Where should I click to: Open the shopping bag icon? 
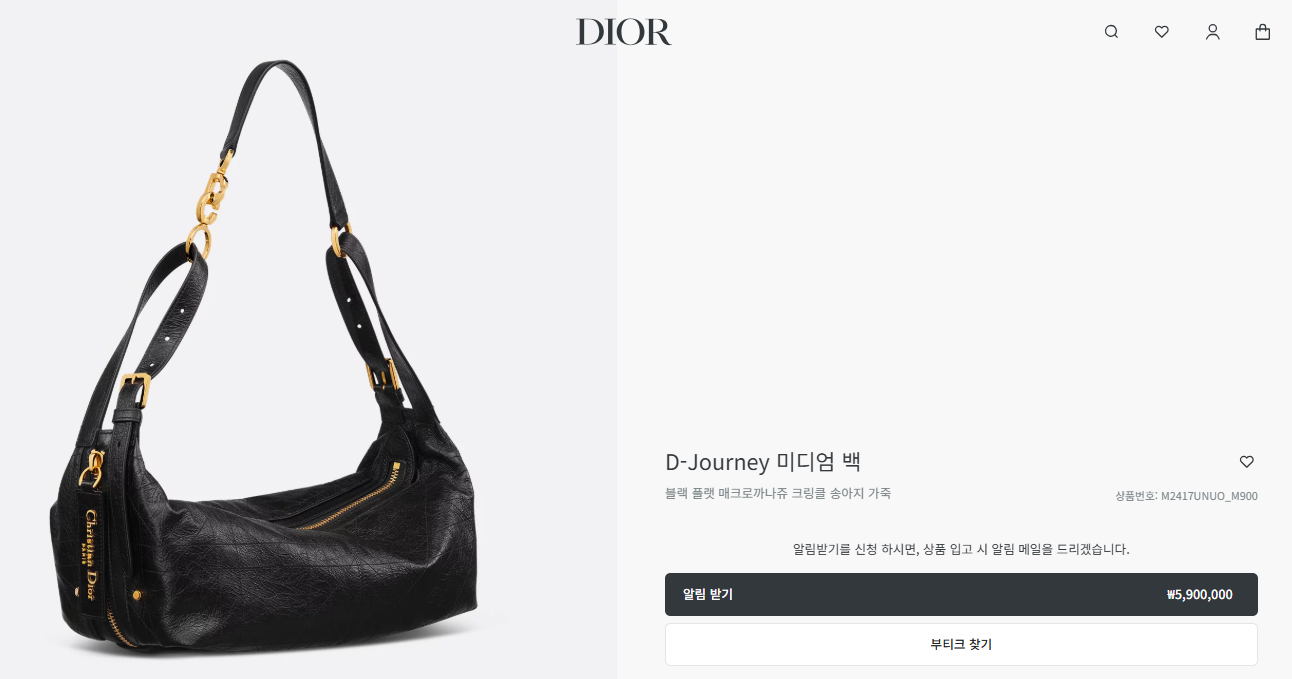tap(1263, 32)
